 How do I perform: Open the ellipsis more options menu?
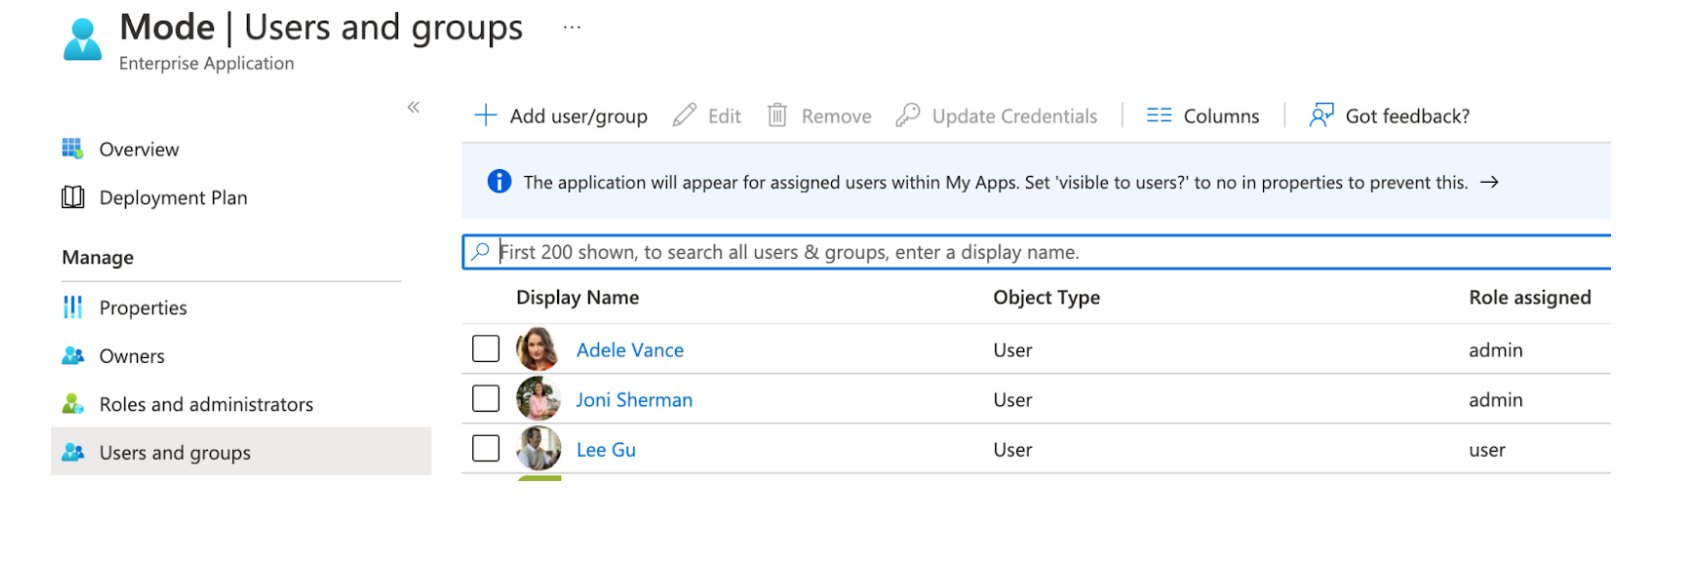tap(572, 27)
